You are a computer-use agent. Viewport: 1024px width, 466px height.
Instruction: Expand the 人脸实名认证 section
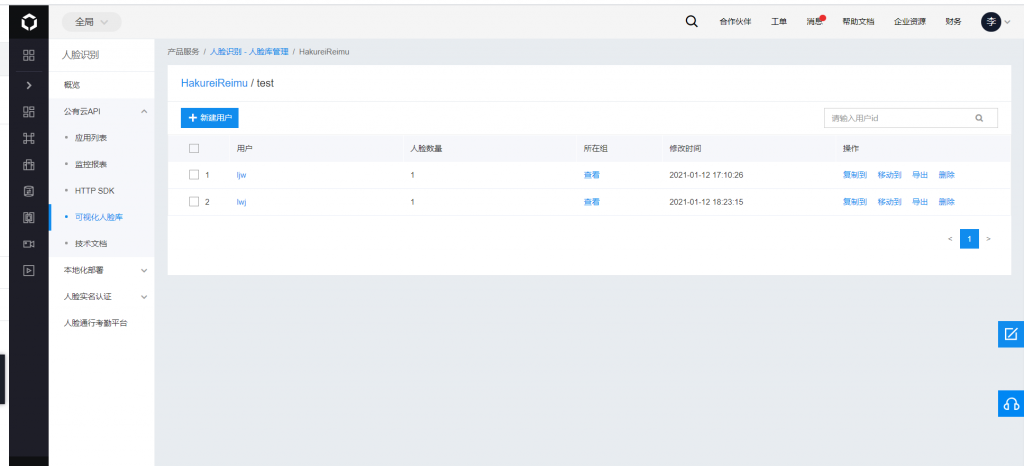[144, 297]
